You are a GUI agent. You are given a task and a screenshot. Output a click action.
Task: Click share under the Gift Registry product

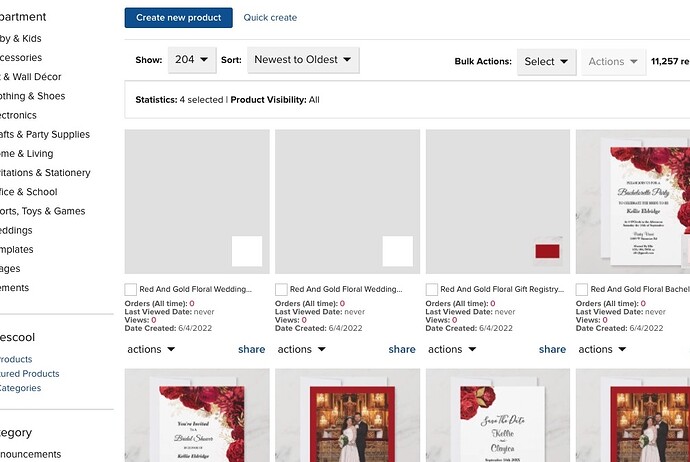(x=552, y=349)
